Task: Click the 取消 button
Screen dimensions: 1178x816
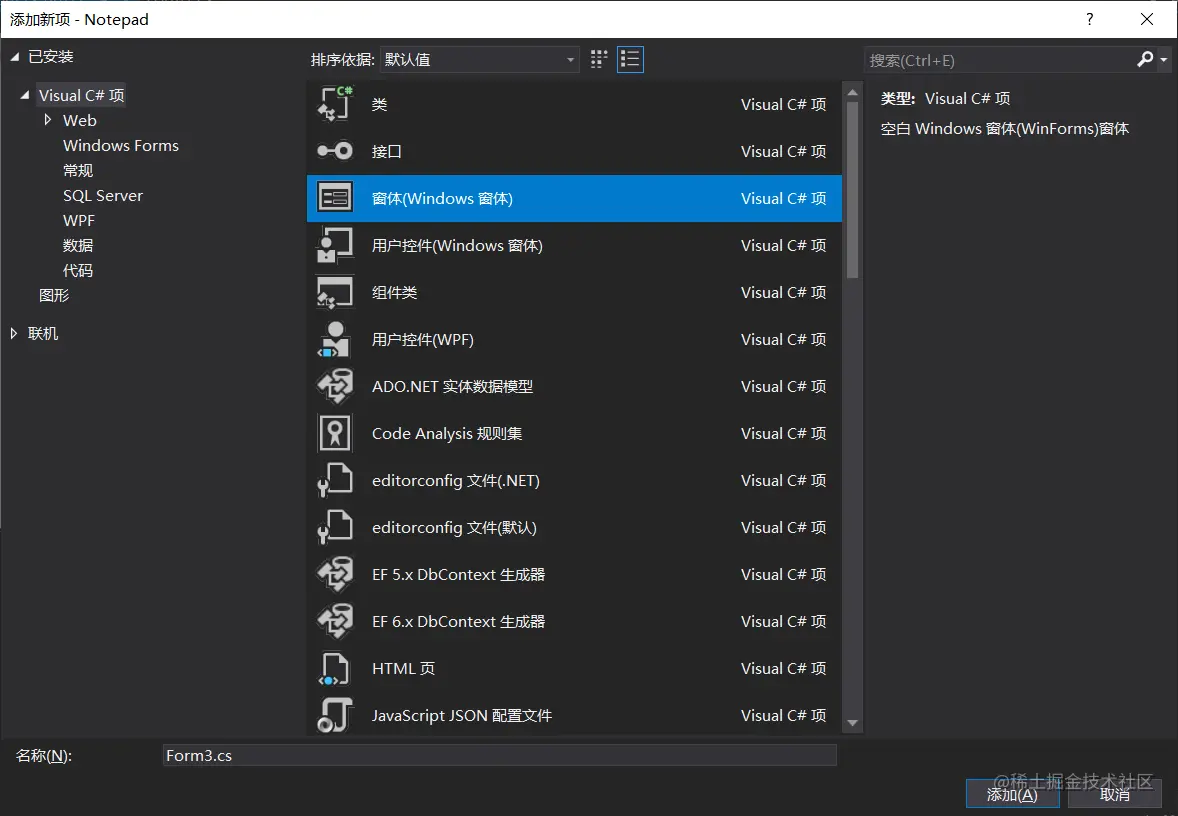Action: [x=1115, y=794]
